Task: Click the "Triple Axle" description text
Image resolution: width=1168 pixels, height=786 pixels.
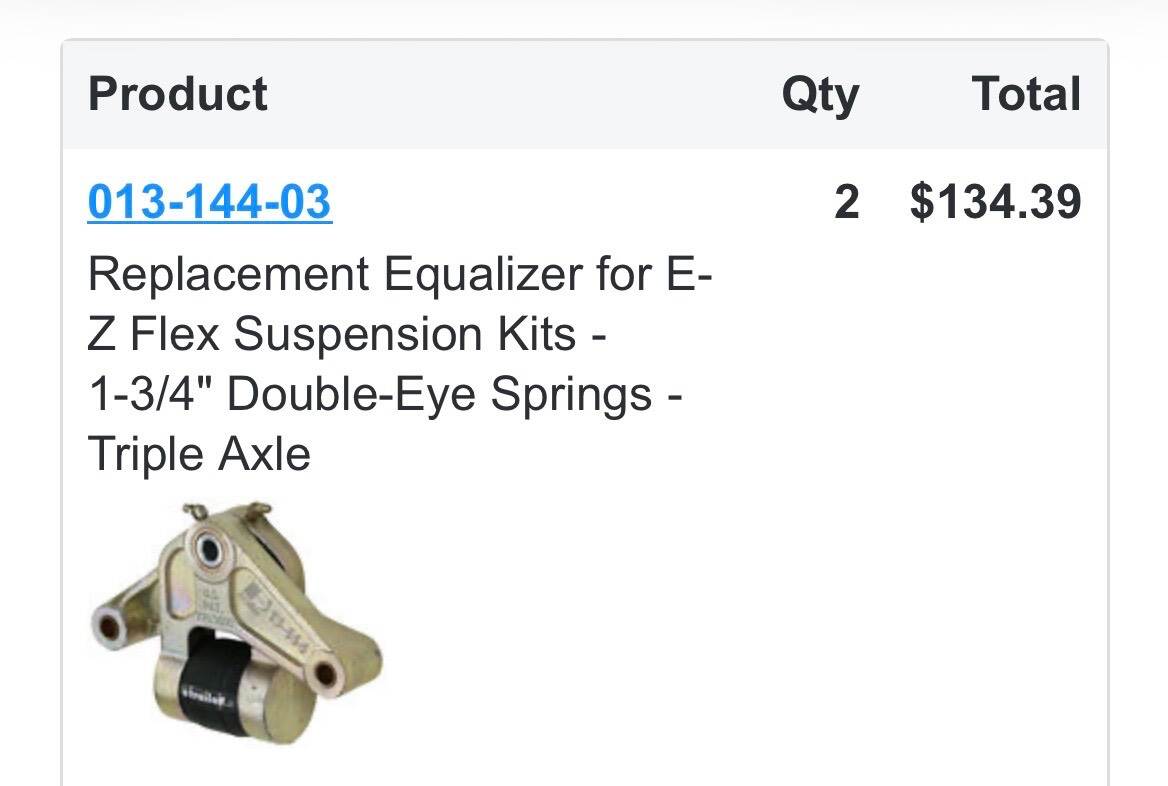Action: click(x=199, y=454)
